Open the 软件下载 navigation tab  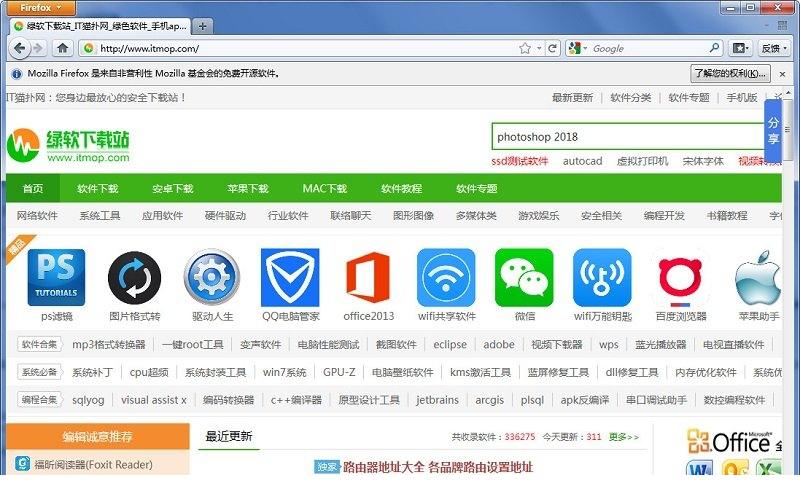97,188
